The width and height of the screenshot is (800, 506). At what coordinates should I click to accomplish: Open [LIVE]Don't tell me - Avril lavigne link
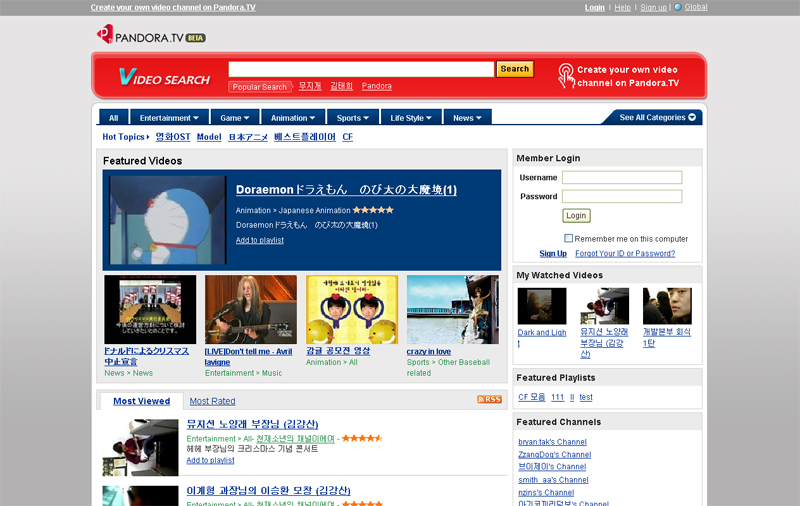coord(248,357)
